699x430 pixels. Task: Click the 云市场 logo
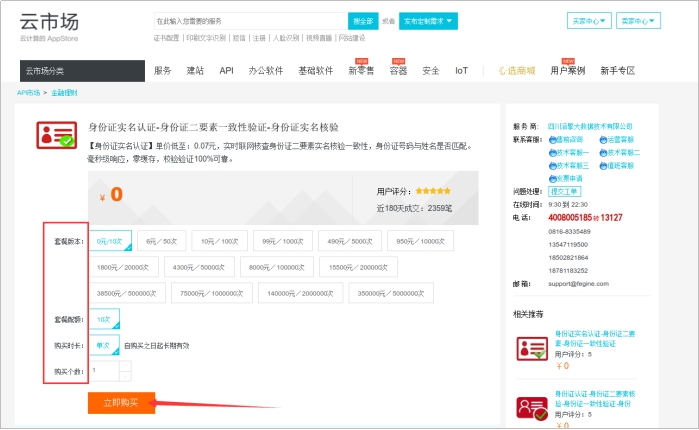(49, 21)
